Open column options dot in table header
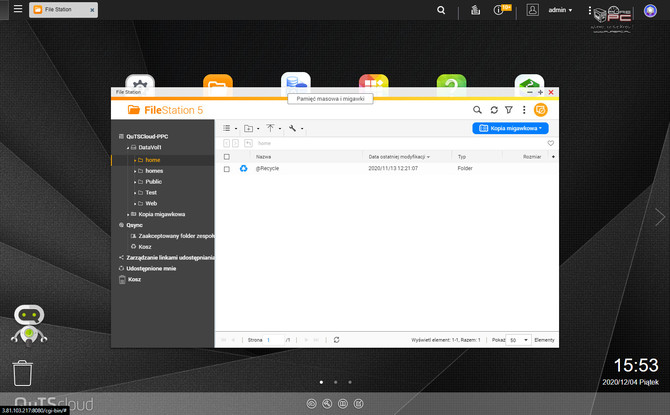This screenshot has width=670, height=415. [553, 157]
